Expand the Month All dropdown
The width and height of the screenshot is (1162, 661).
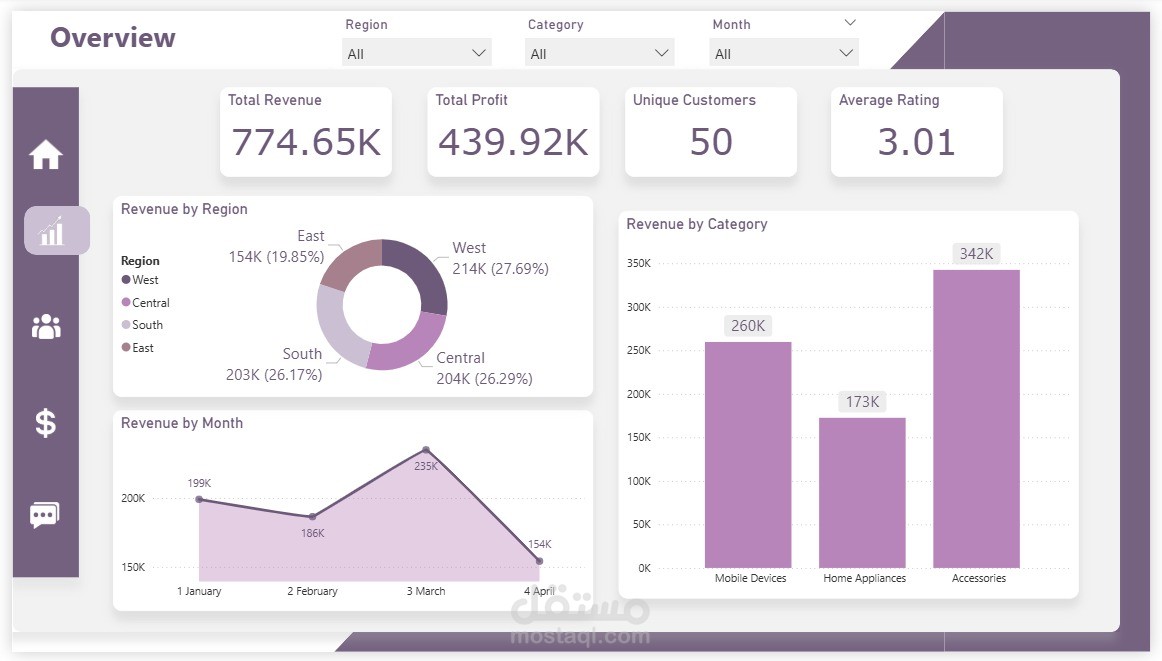click(784, 53)
